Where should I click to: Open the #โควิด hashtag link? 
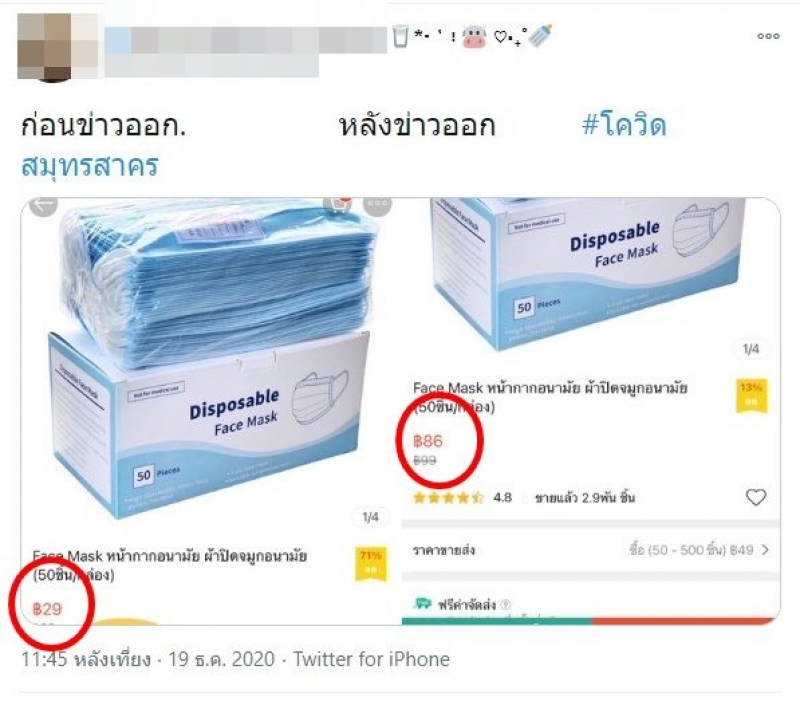624,125
